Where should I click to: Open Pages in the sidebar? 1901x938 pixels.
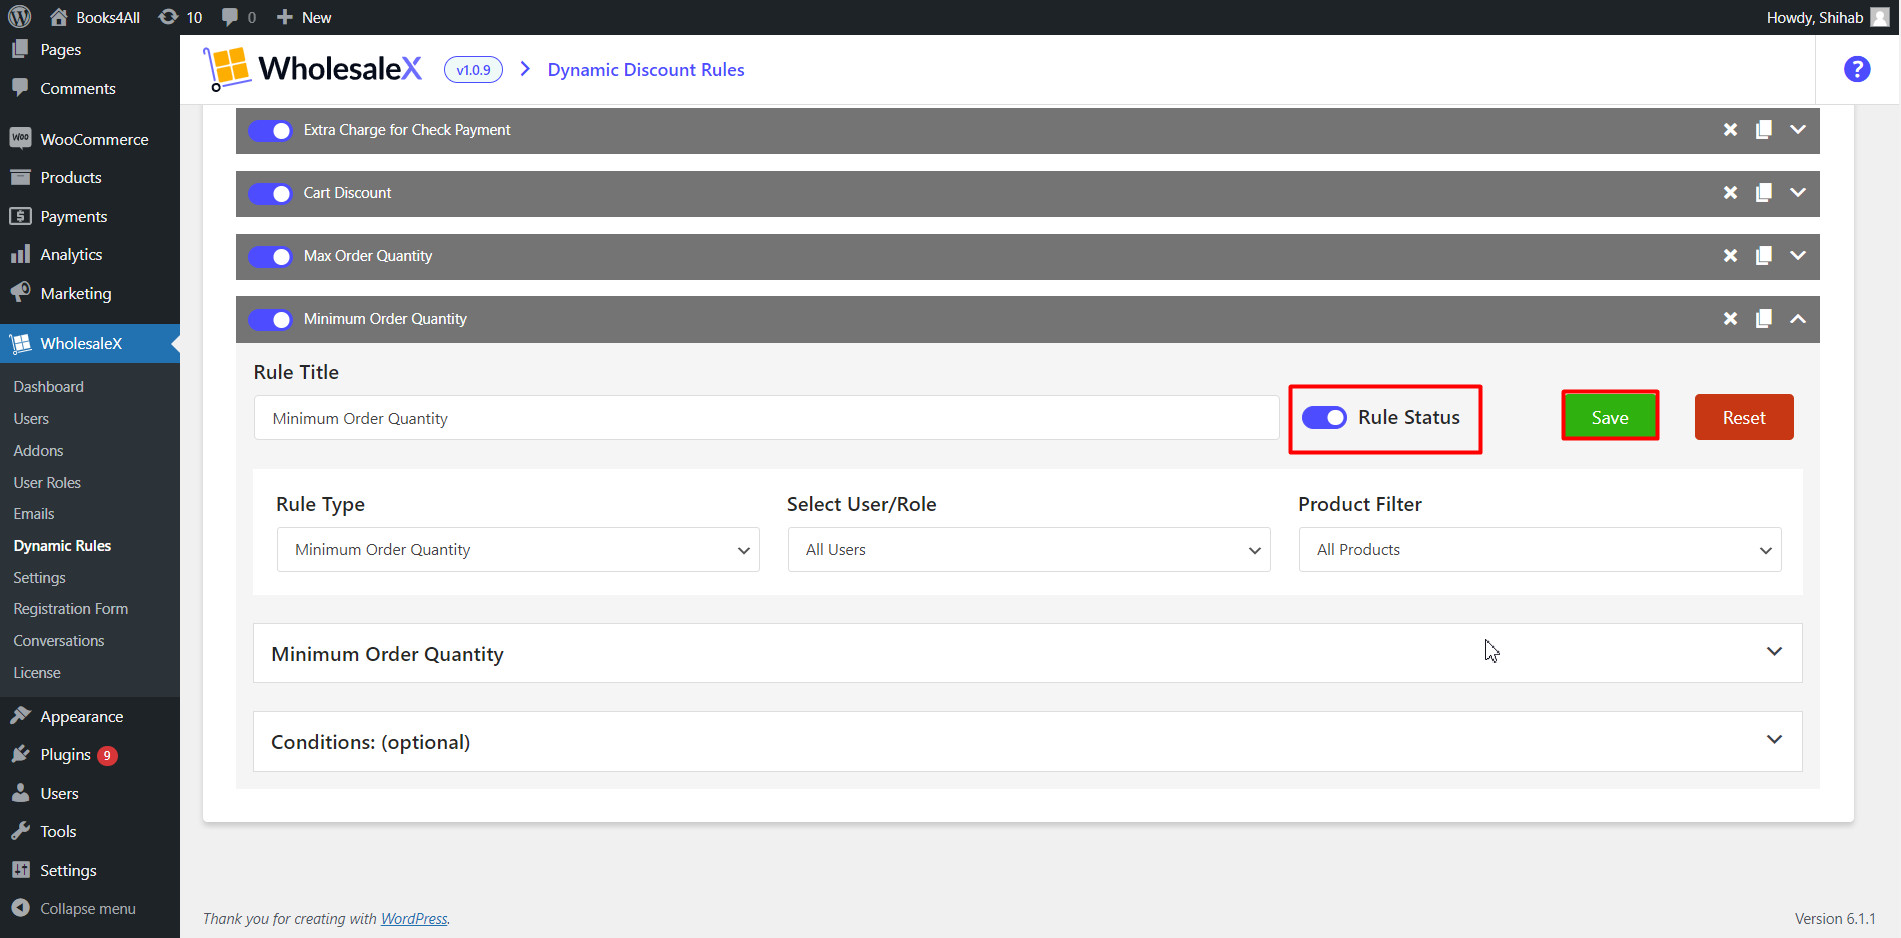click(x=90, y=50)
